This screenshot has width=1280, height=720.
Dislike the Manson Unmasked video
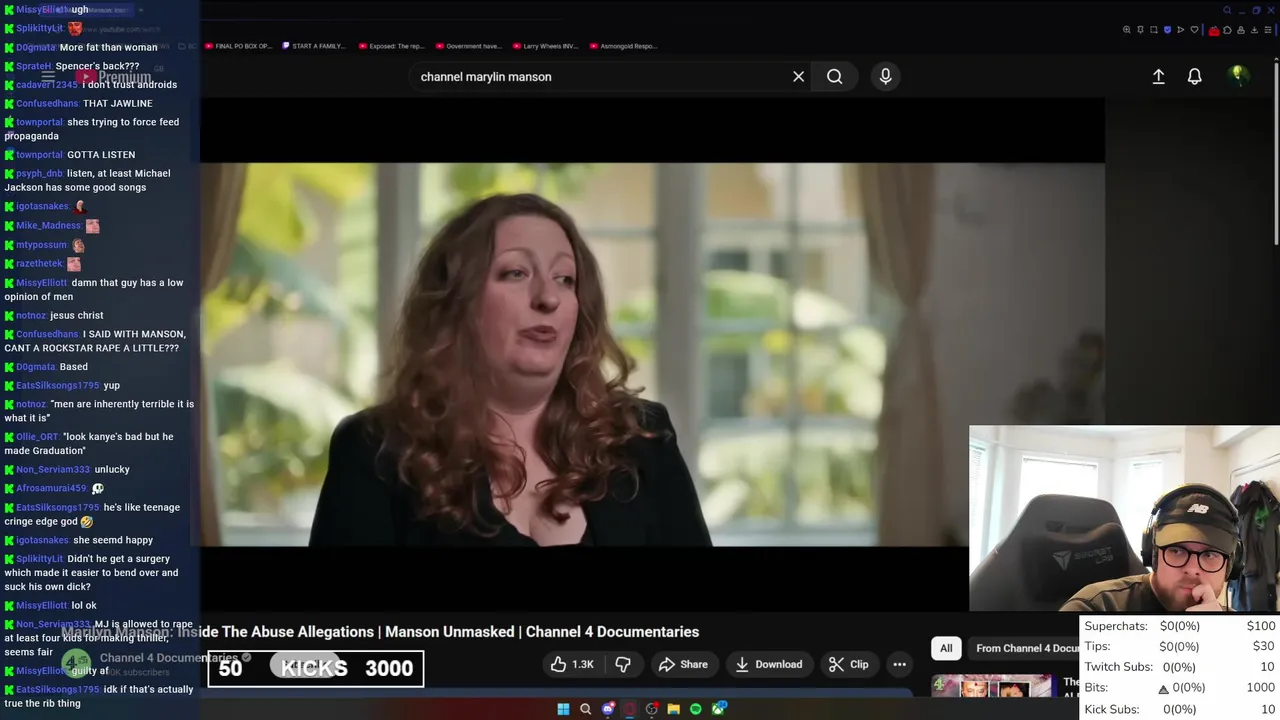[x=622, y=664]
